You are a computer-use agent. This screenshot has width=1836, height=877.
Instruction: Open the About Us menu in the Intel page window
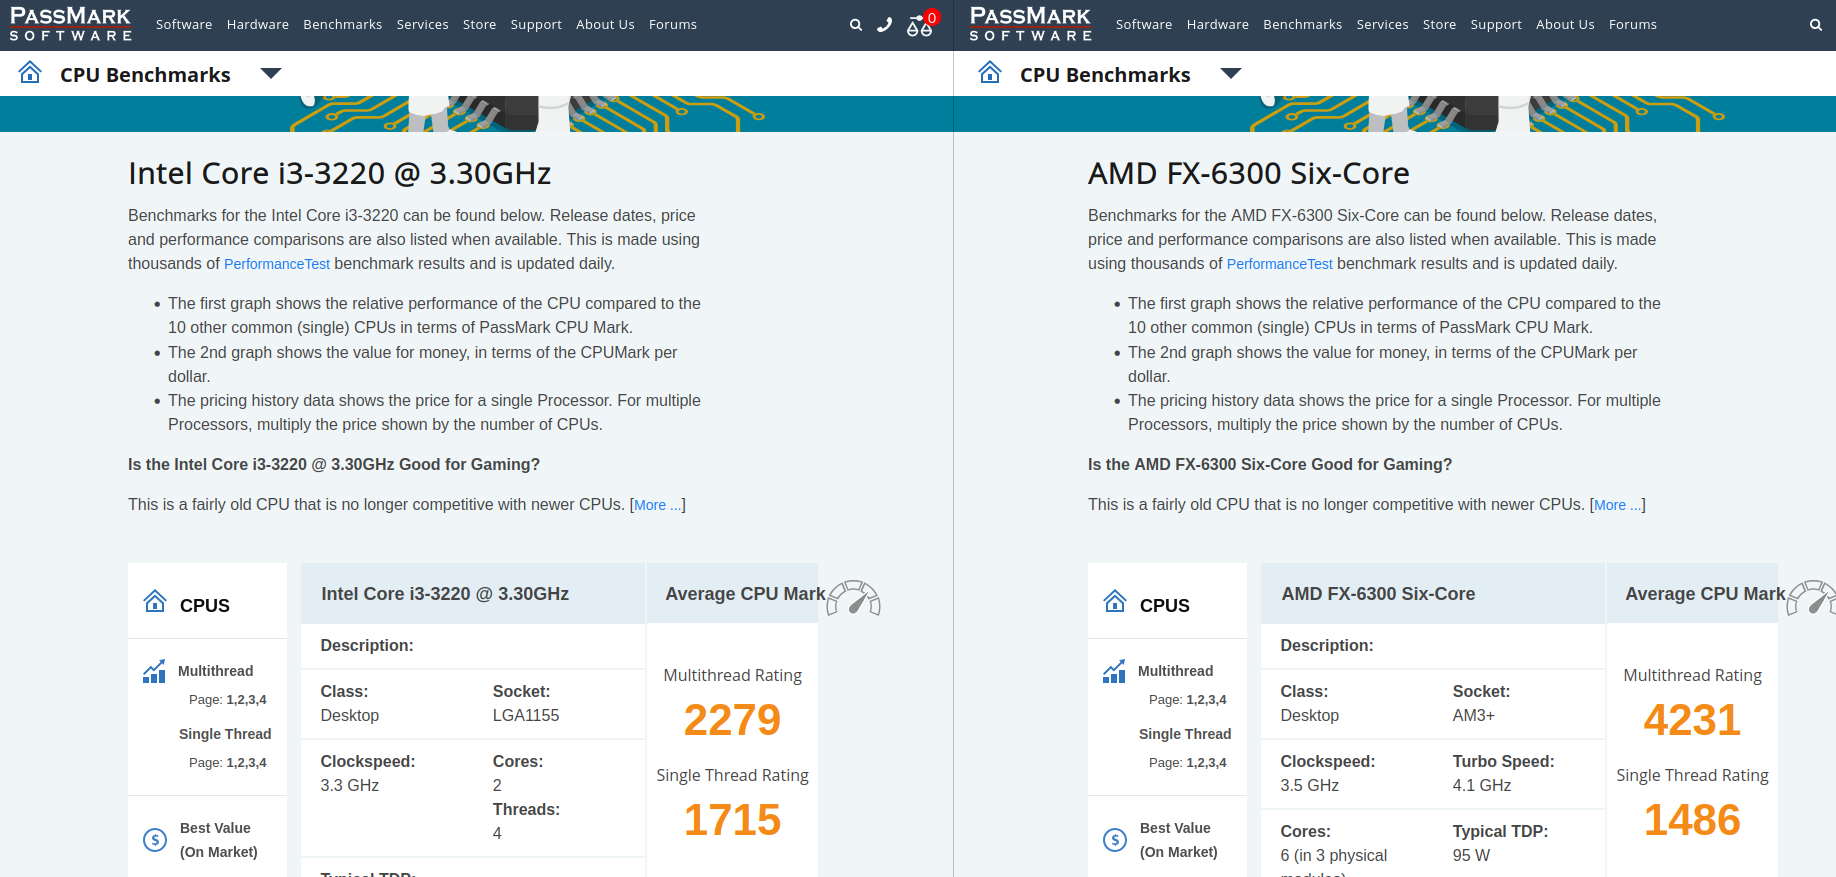(605, 25)
